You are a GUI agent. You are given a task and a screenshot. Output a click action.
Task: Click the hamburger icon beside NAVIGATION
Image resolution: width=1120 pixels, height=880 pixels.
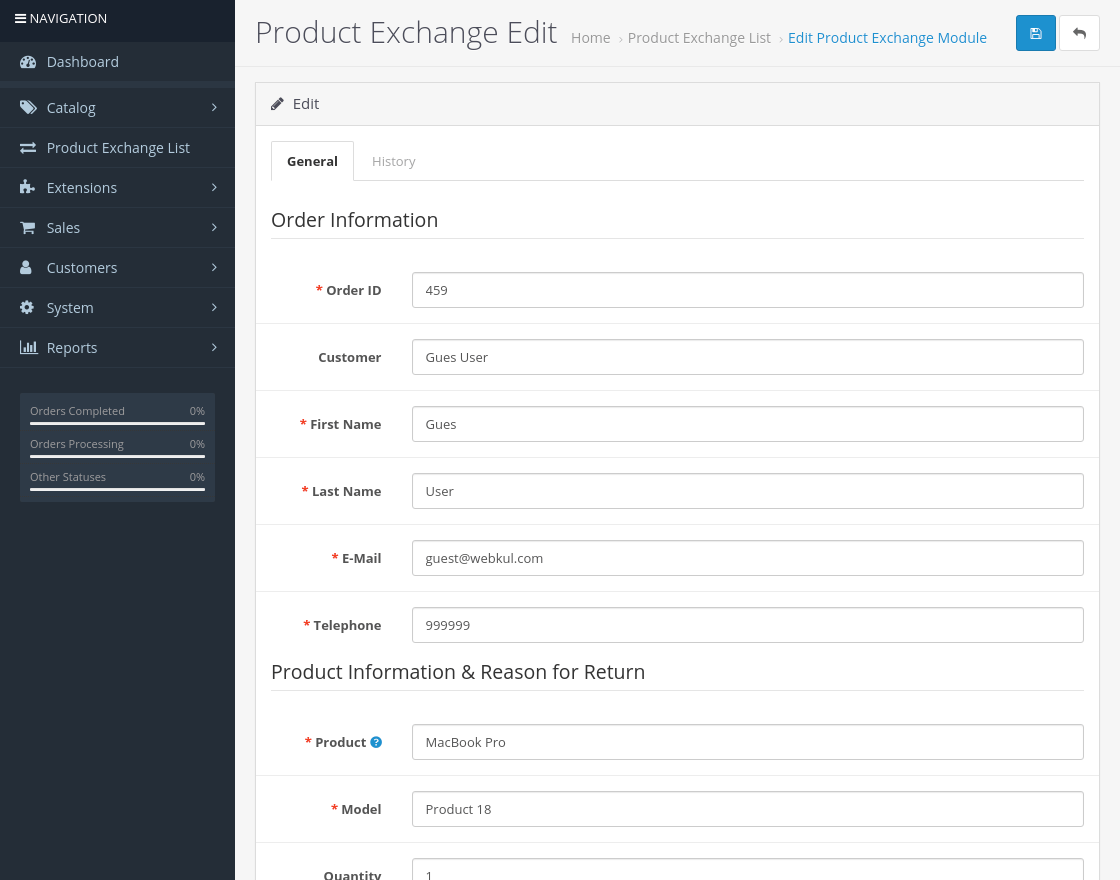tap(20, 19)
